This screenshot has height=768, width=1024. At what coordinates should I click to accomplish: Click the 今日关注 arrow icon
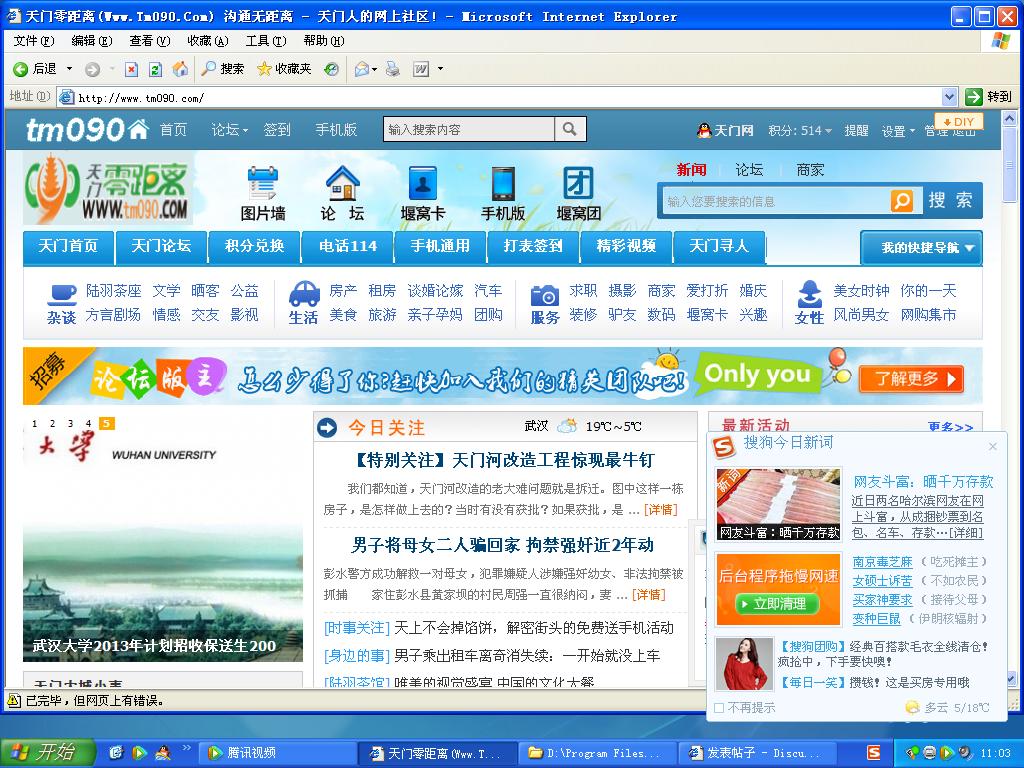click(x=327, y=428)
